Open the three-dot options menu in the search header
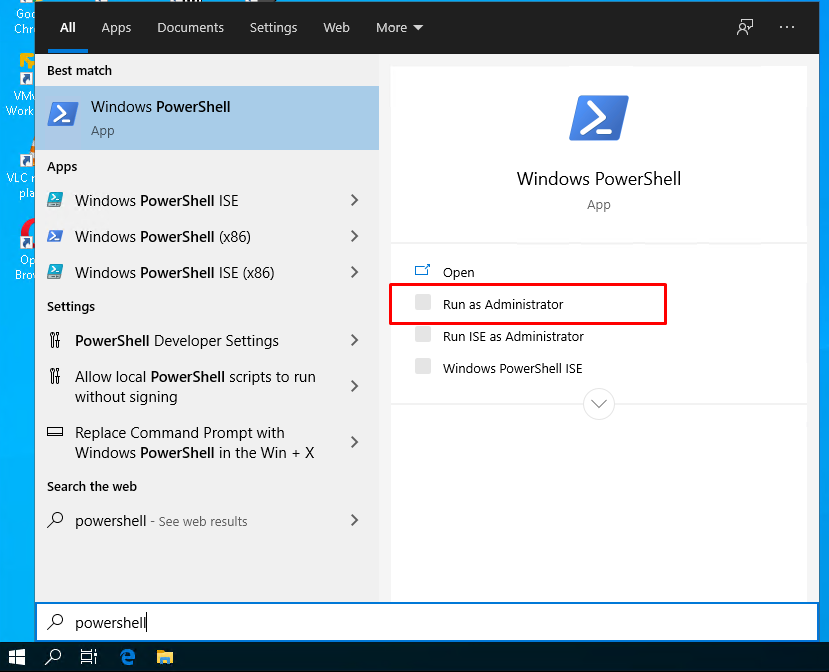The image size is (829, 672). [787, 27]
